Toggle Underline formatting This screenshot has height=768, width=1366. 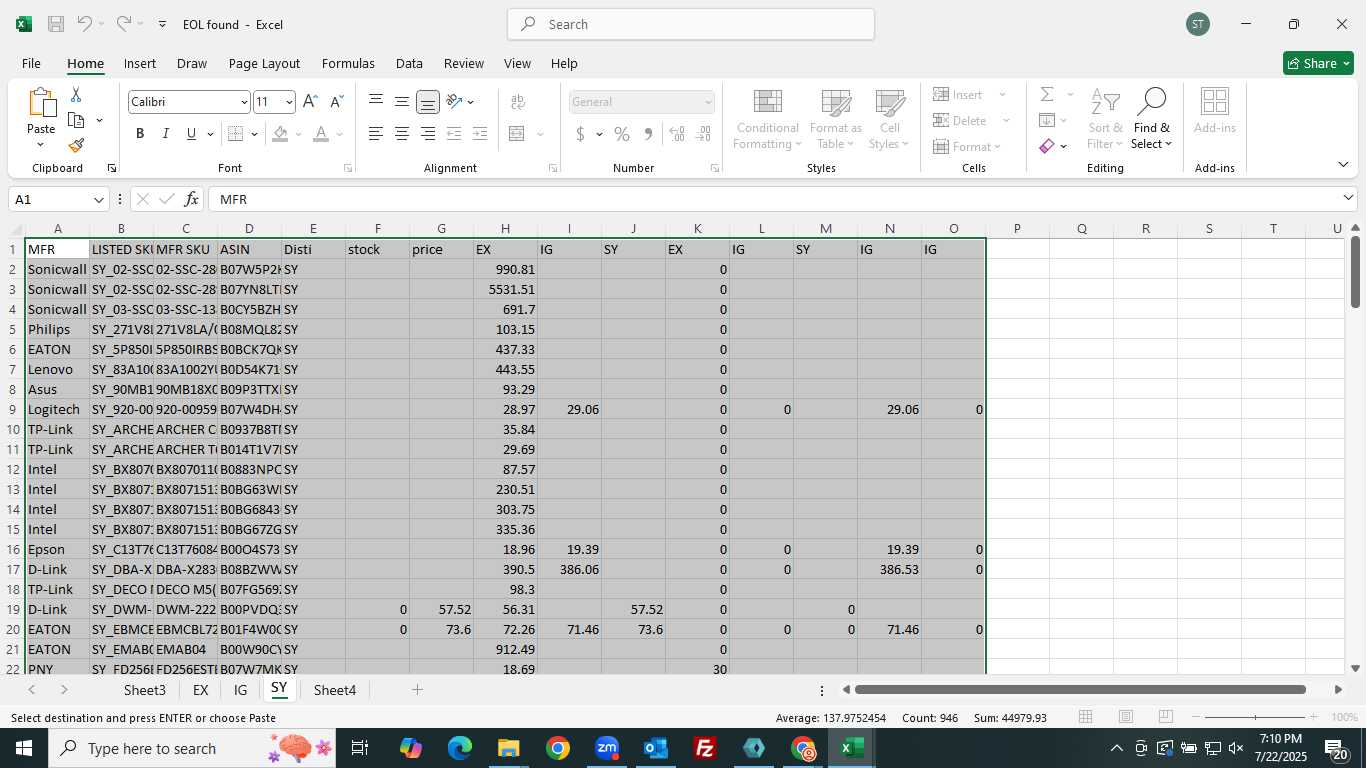tap(191, 133)
